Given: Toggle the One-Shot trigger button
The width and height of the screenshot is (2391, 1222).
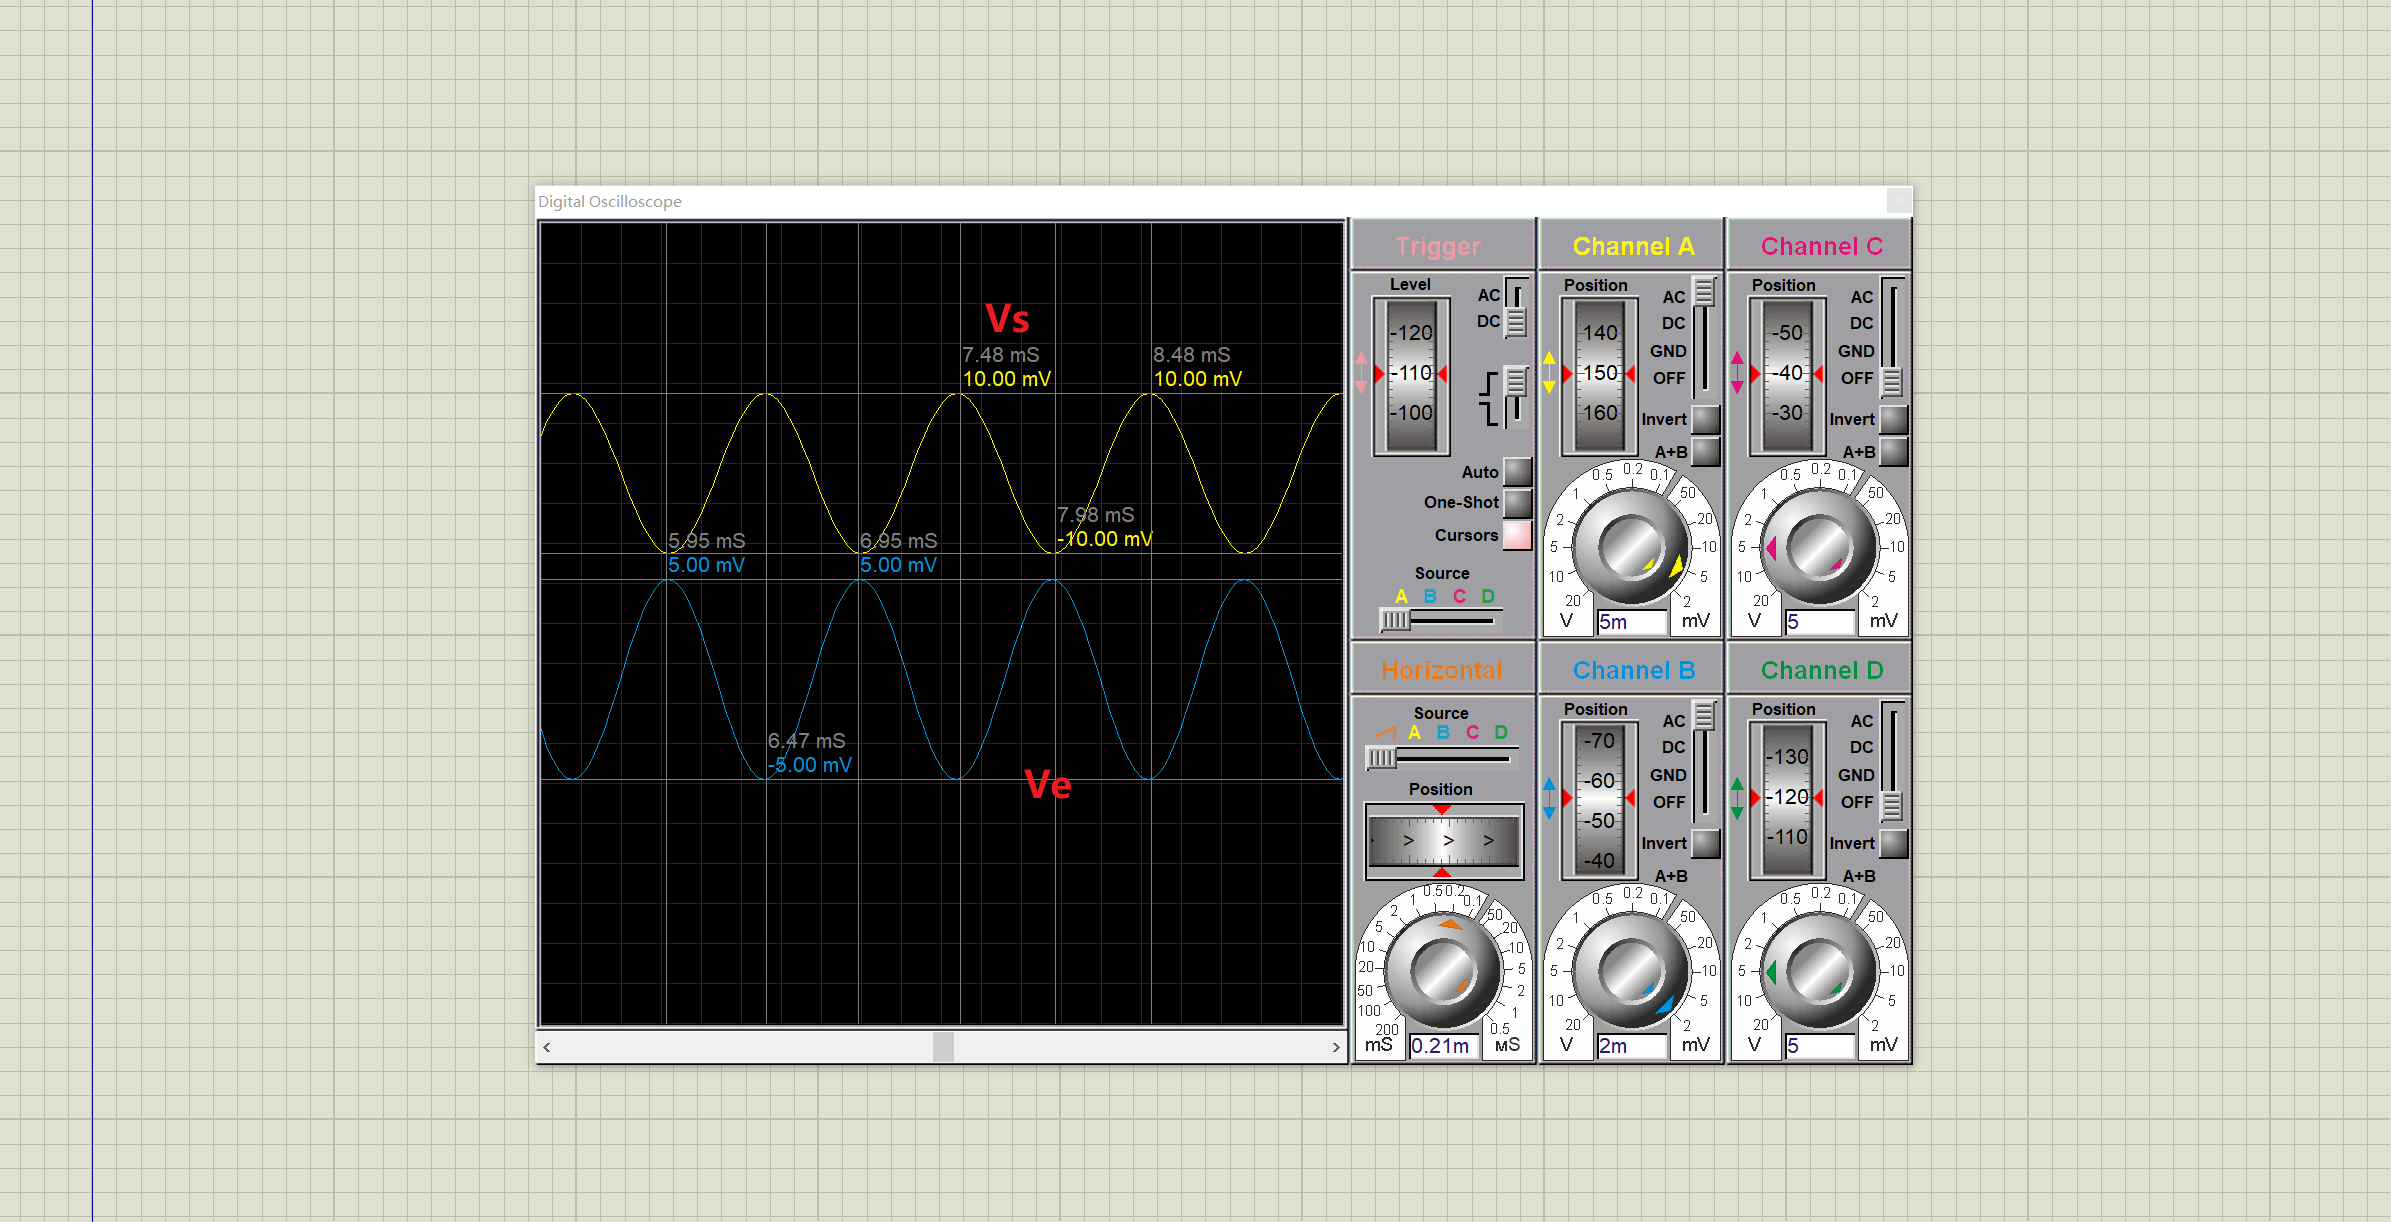Looking at the screenshot, I should click(1517, 502).
